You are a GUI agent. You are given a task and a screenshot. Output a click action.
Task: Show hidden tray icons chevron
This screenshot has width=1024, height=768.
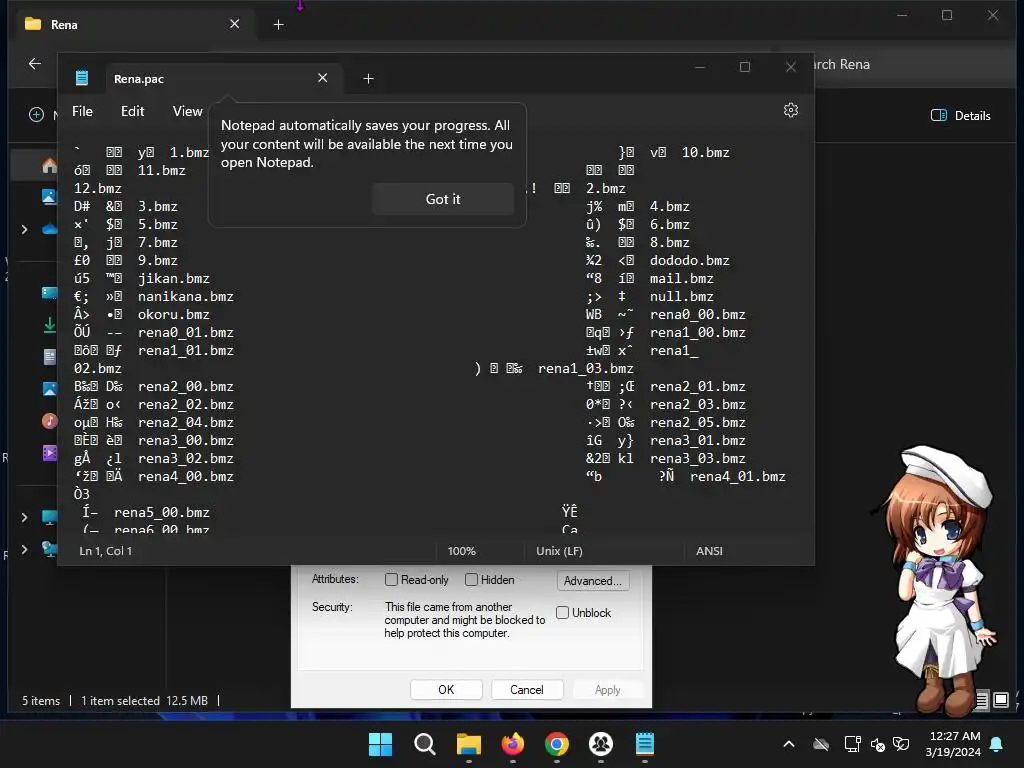click(x=789, y=744)
